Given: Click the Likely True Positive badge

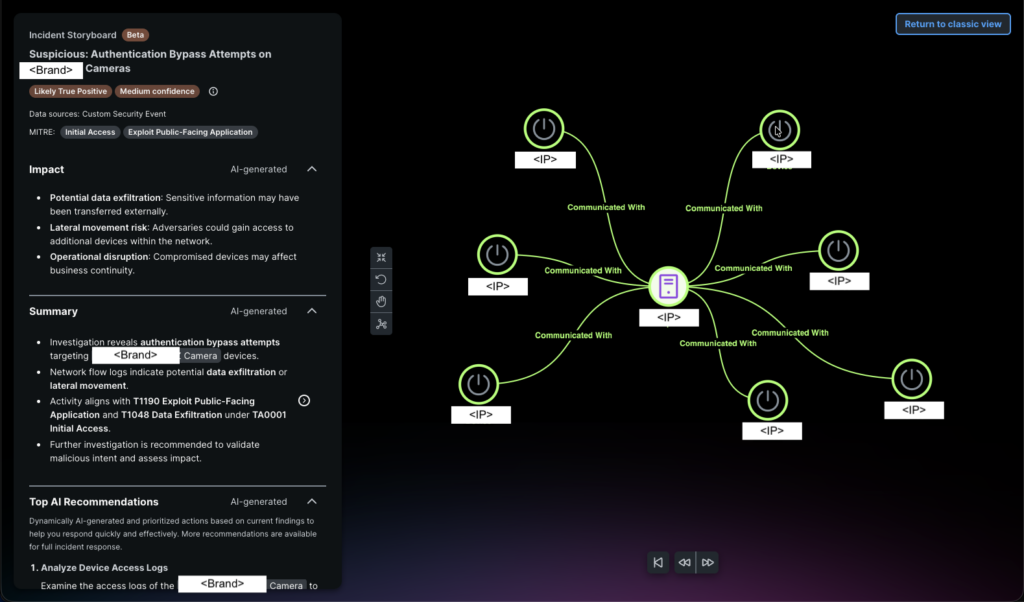Looking at the screenshot, I should click(69, 92).
